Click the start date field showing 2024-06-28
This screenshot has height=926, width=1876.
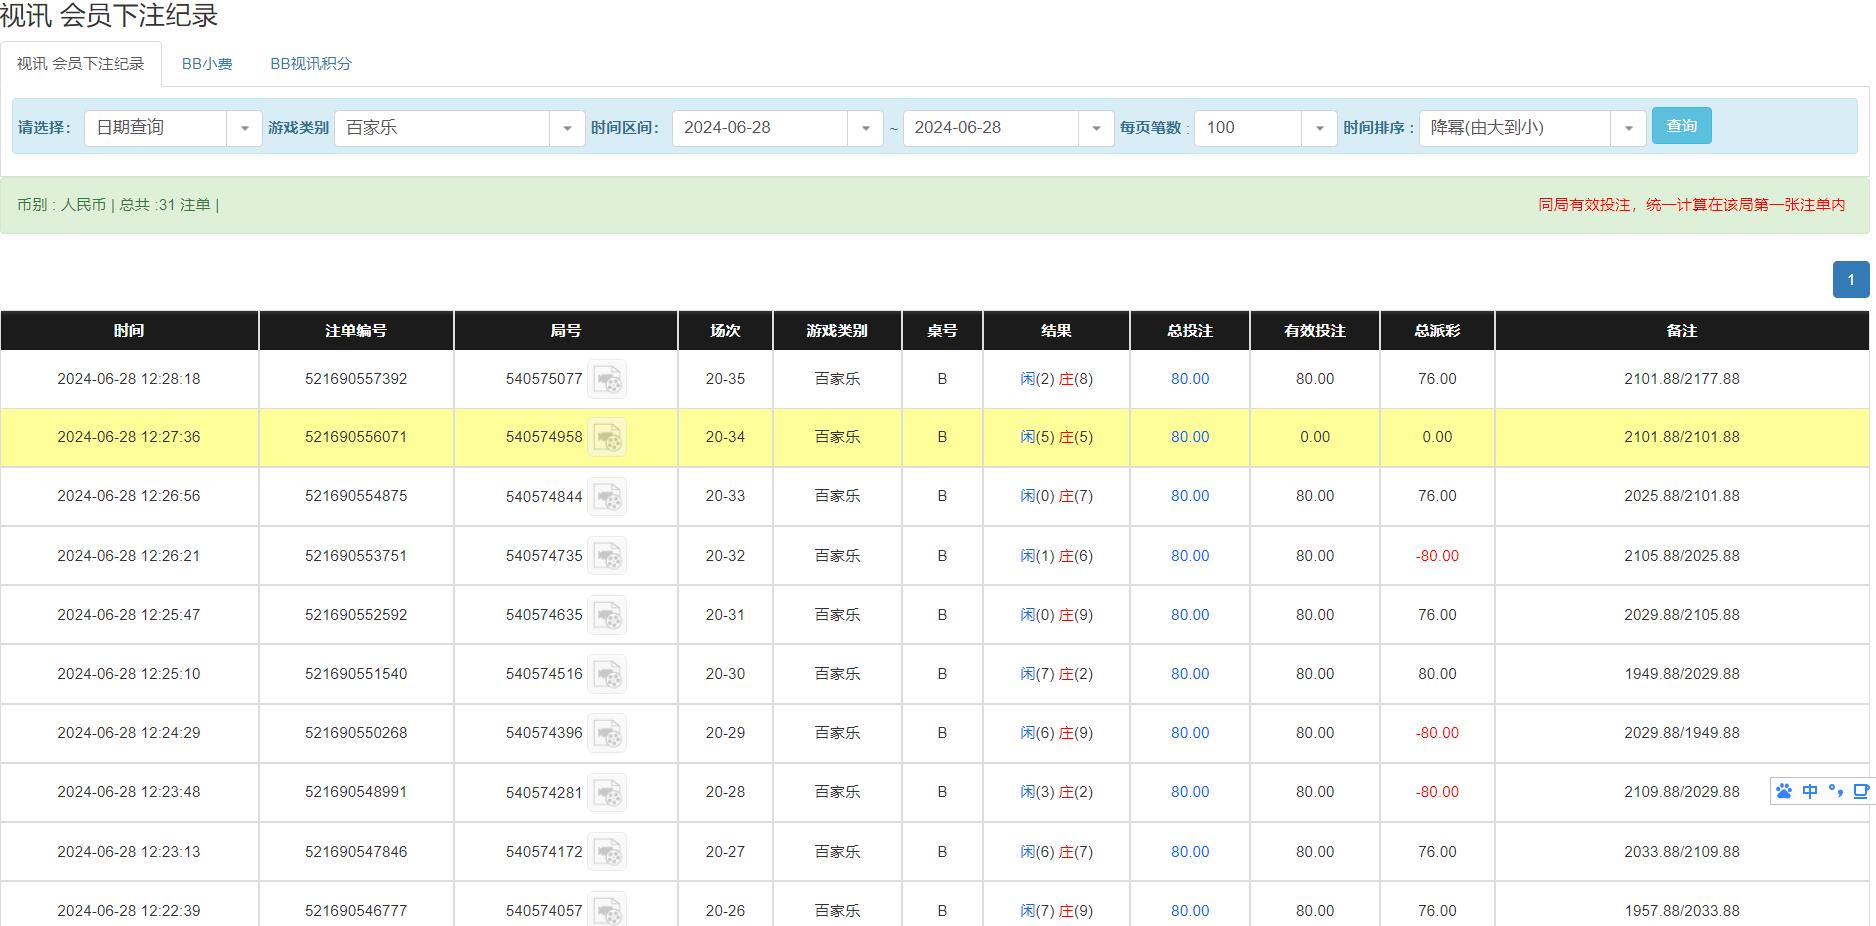pyautogui.click(x=760, y=128)
